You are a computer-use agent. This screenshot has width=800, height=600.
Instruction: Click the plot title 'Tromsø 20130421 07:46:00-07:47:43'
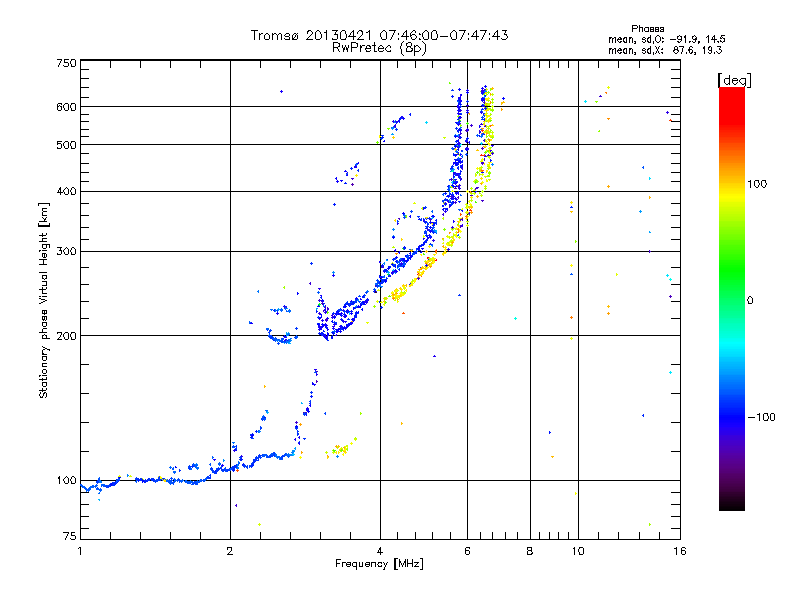point(379,35)
